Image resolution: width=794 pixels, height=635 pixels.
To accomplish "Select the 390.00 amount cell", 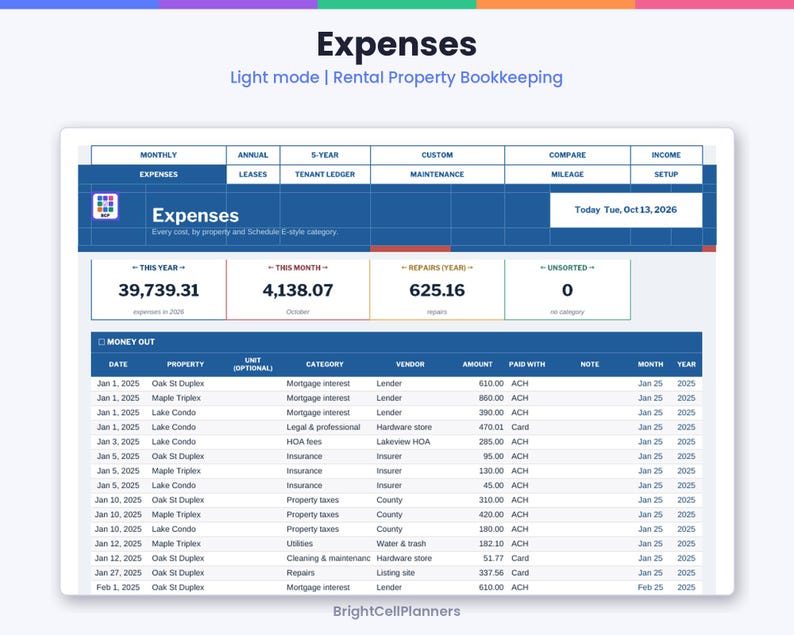I will (479, 413).
